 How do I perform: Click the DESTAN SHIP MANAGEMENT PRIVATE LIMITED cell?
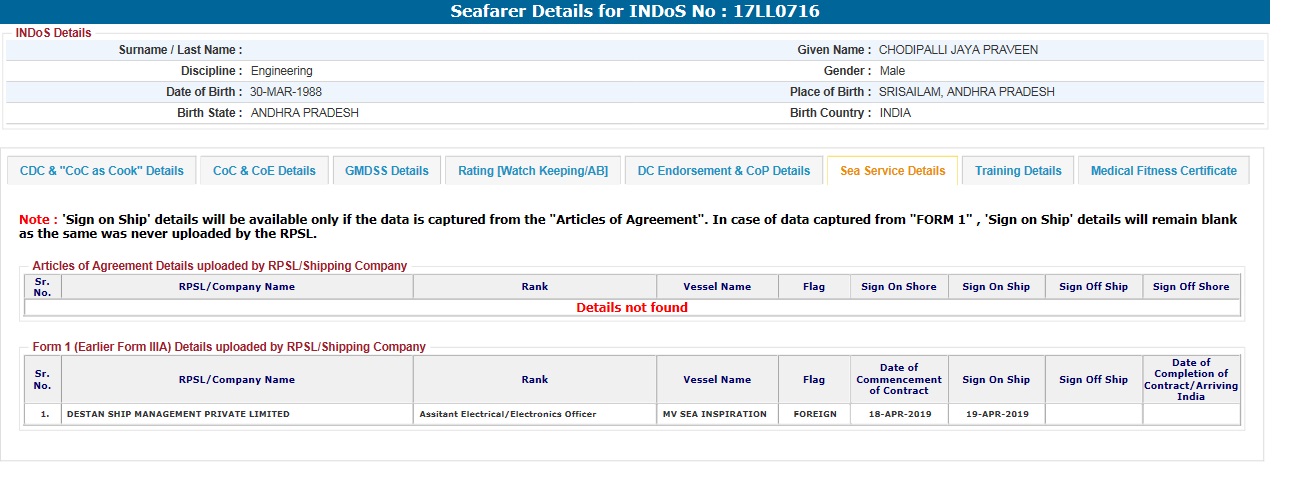click(x=178, y=414)
